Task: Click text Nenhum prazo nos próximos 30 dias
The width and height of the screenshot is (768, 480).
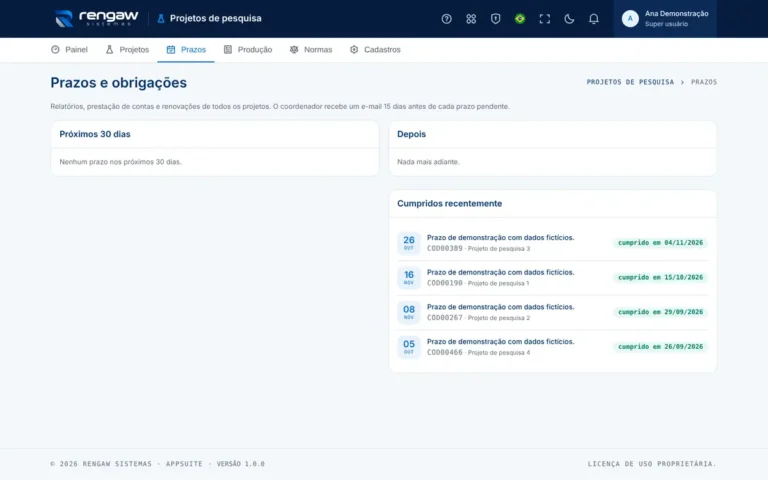Action: pyautogui.click(x=120, y=162)
